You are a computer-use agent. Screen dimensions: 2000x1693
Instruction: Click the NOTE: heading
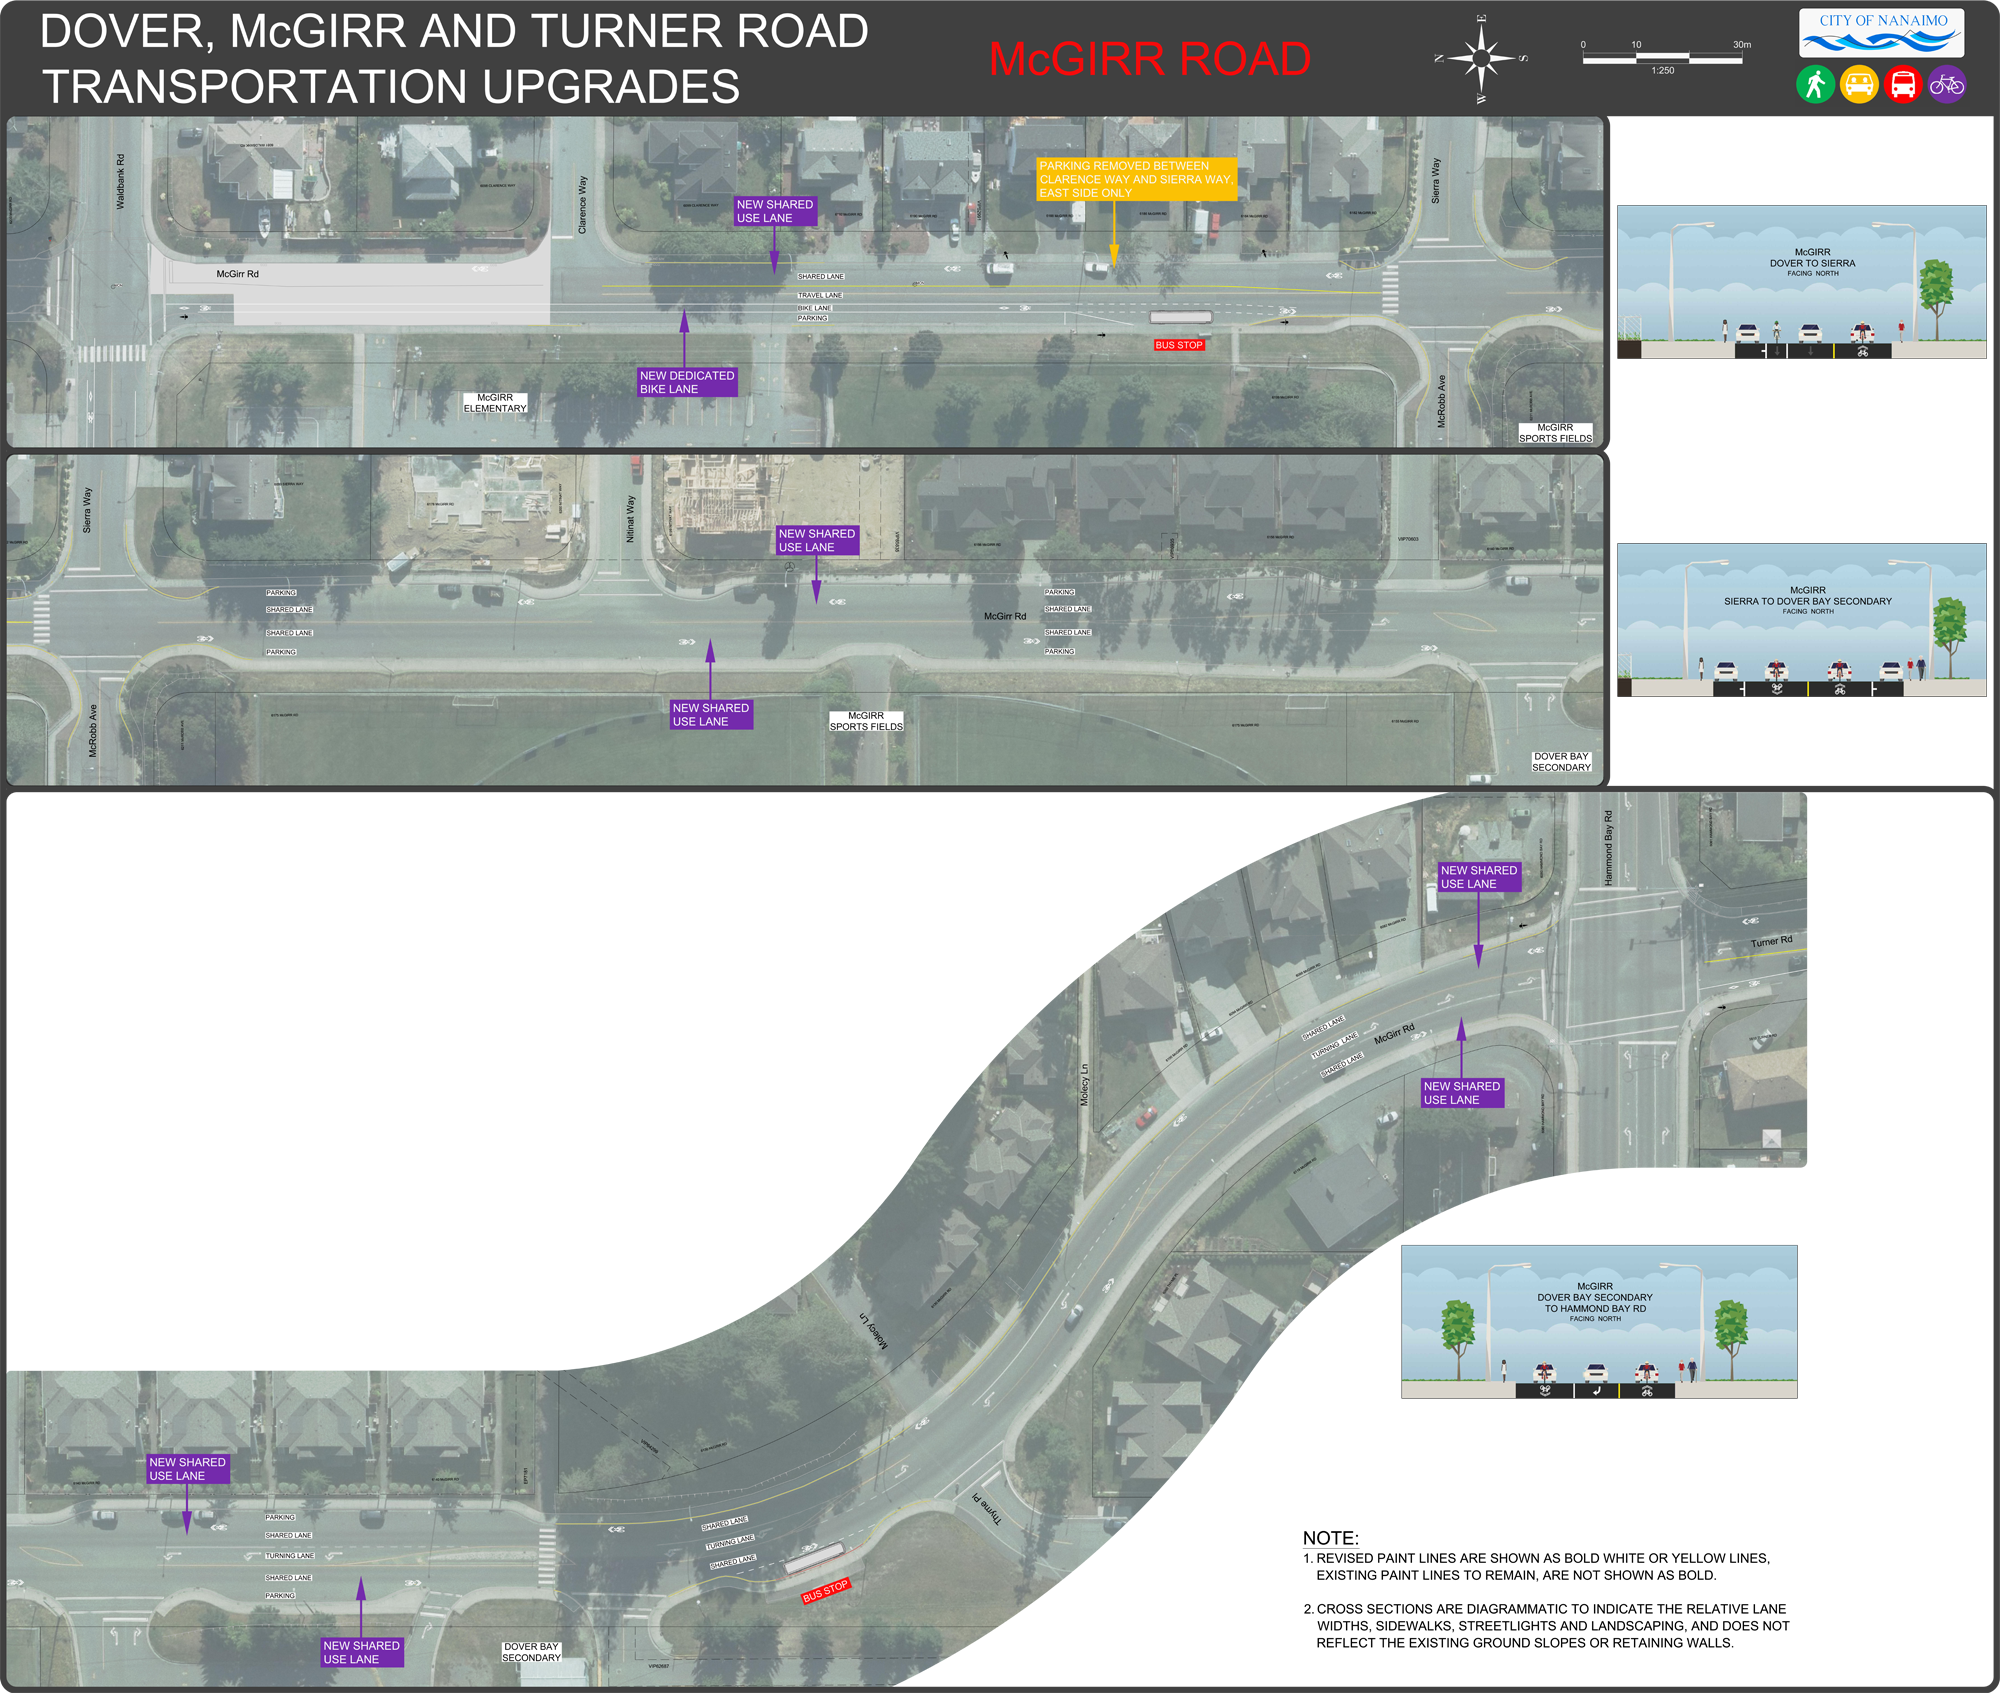point(1330,1538)
